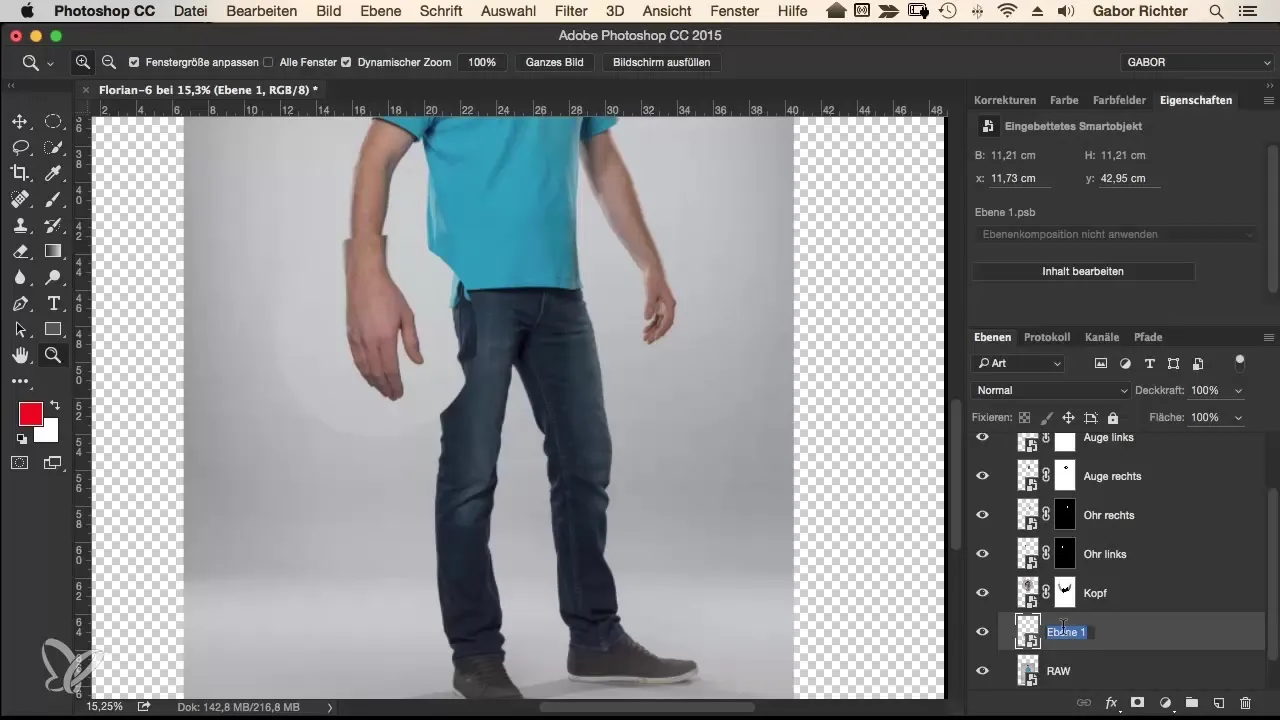Open the GABOR workspace dropdown
Image resolution: width=1280 pixels, height=720 pixels.
tap(1197, 62)
